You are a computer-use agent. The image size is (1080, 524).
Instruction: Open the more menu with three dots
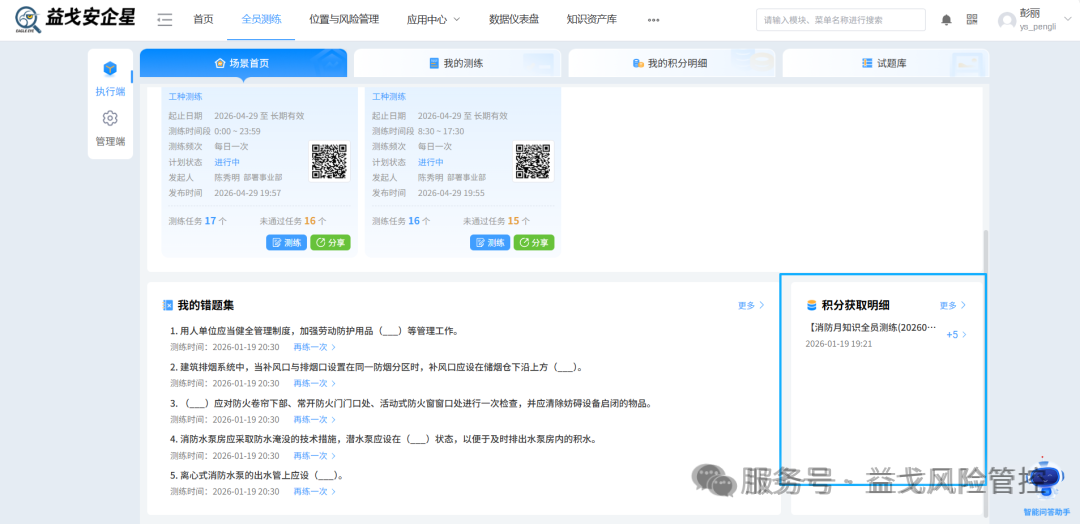654,20
